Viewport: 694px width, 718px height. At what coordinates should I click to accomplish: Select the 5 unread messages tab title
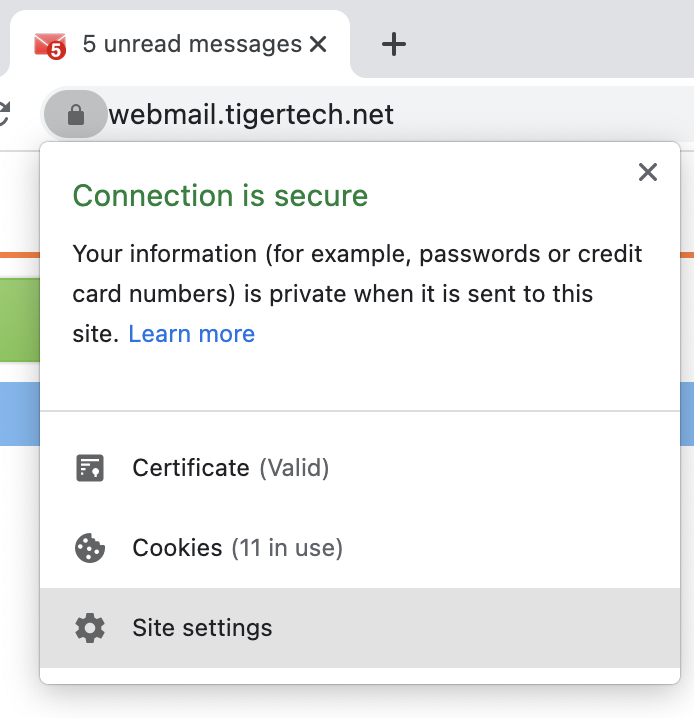(192, 44)
